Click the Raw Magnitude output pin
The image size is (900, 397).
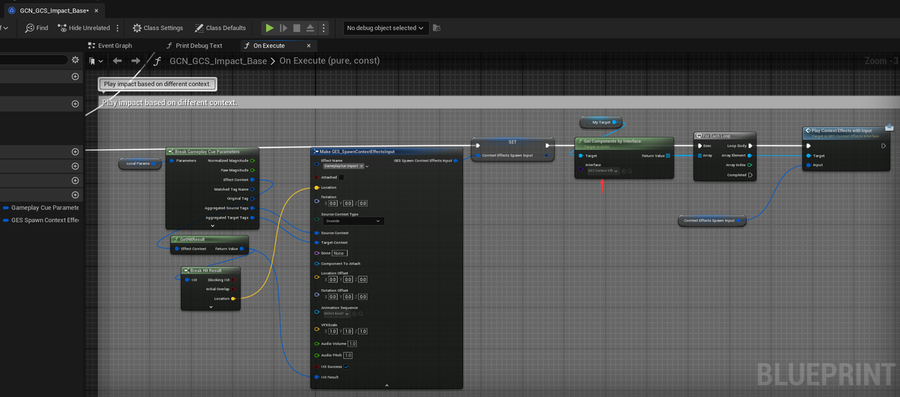point(253,170)
